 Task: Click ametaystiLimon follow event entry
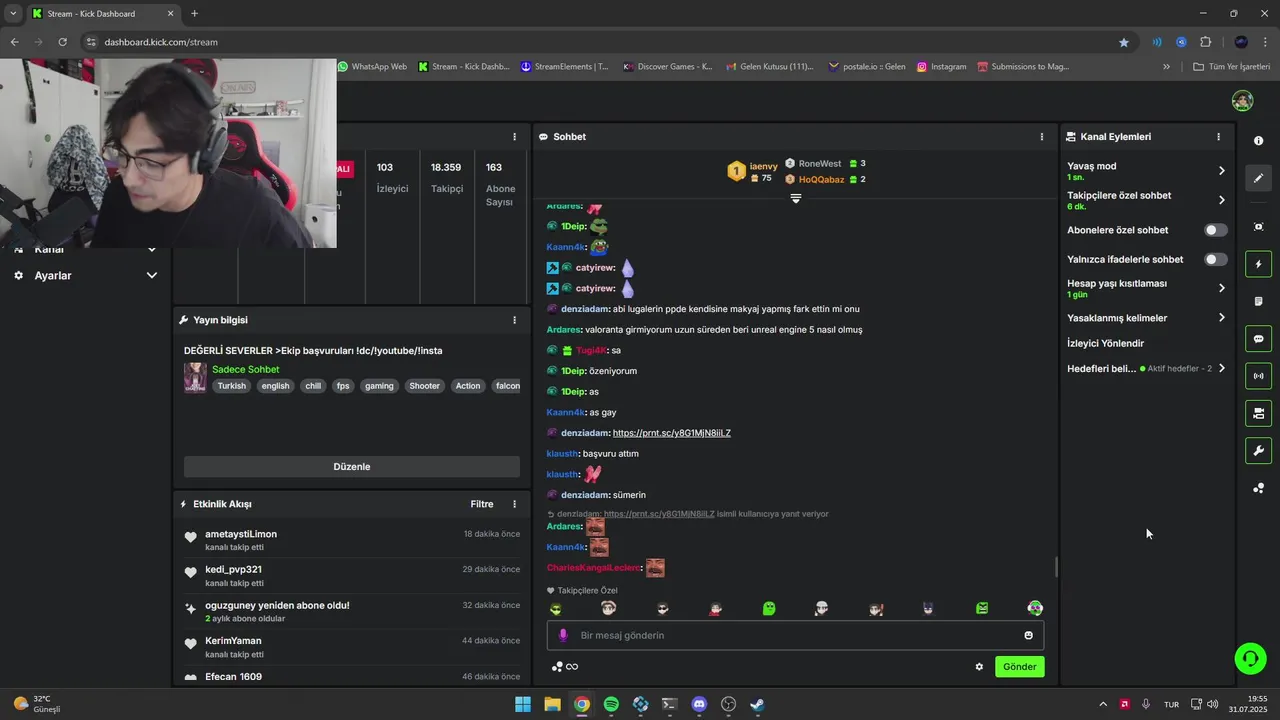tap(352, 540)
